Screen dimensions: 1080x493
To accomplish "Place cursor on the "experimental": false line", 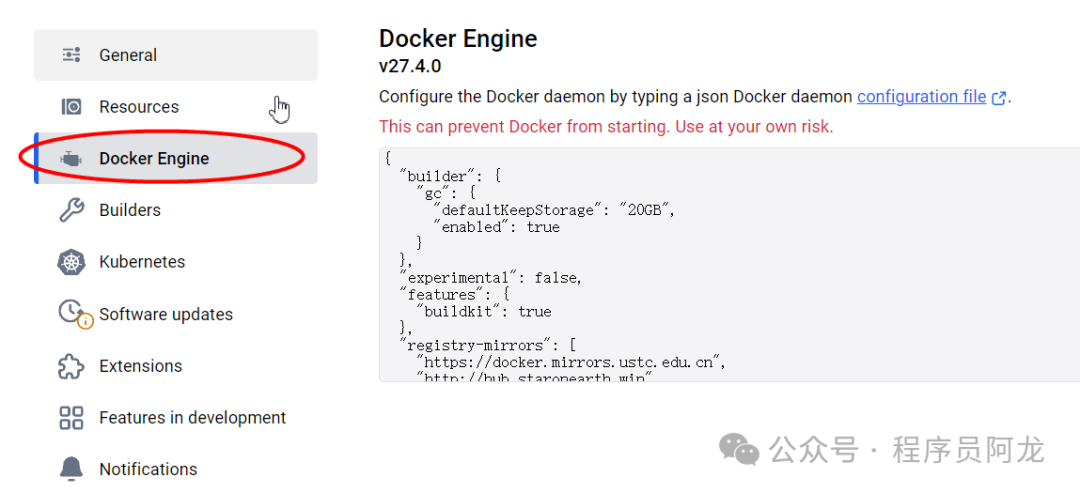I will click(490, 278).
